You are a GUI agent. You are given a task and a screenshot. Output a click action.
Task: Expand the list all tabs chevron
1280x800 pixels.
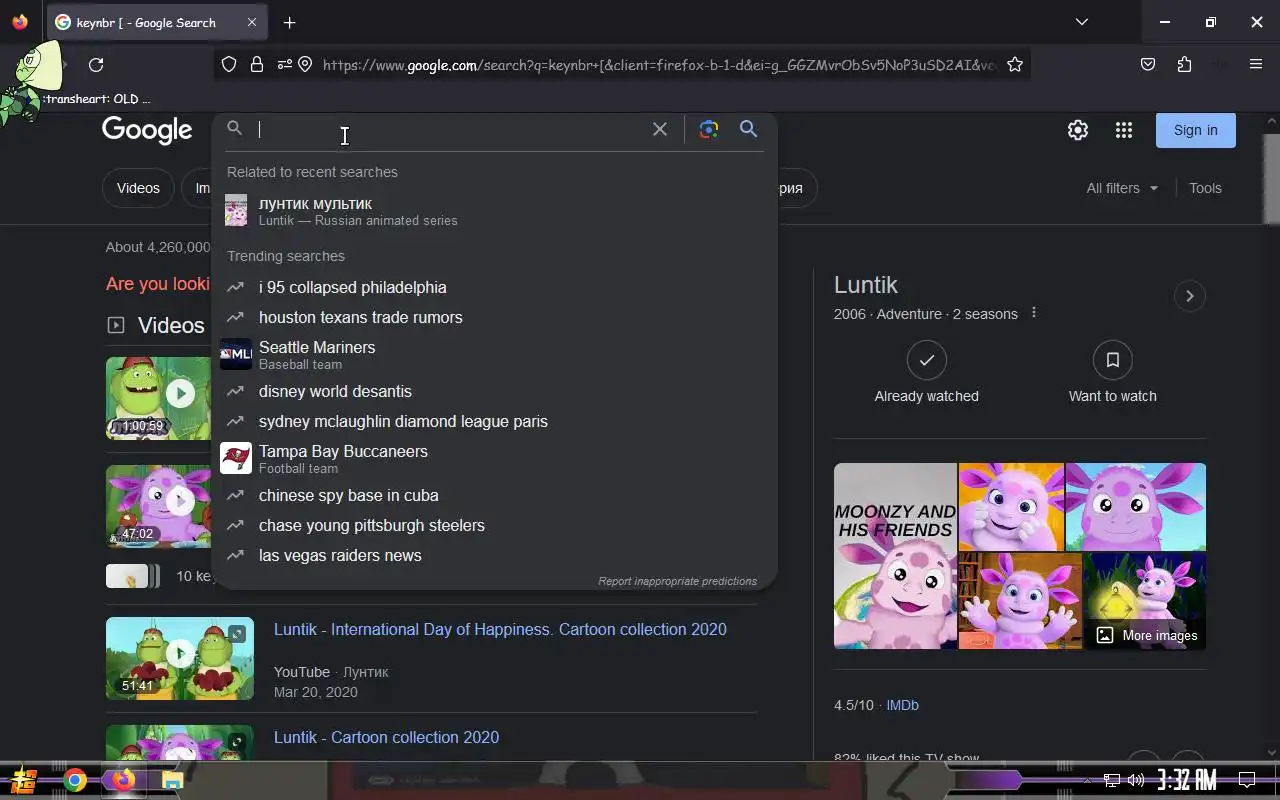pos(1081,22)
